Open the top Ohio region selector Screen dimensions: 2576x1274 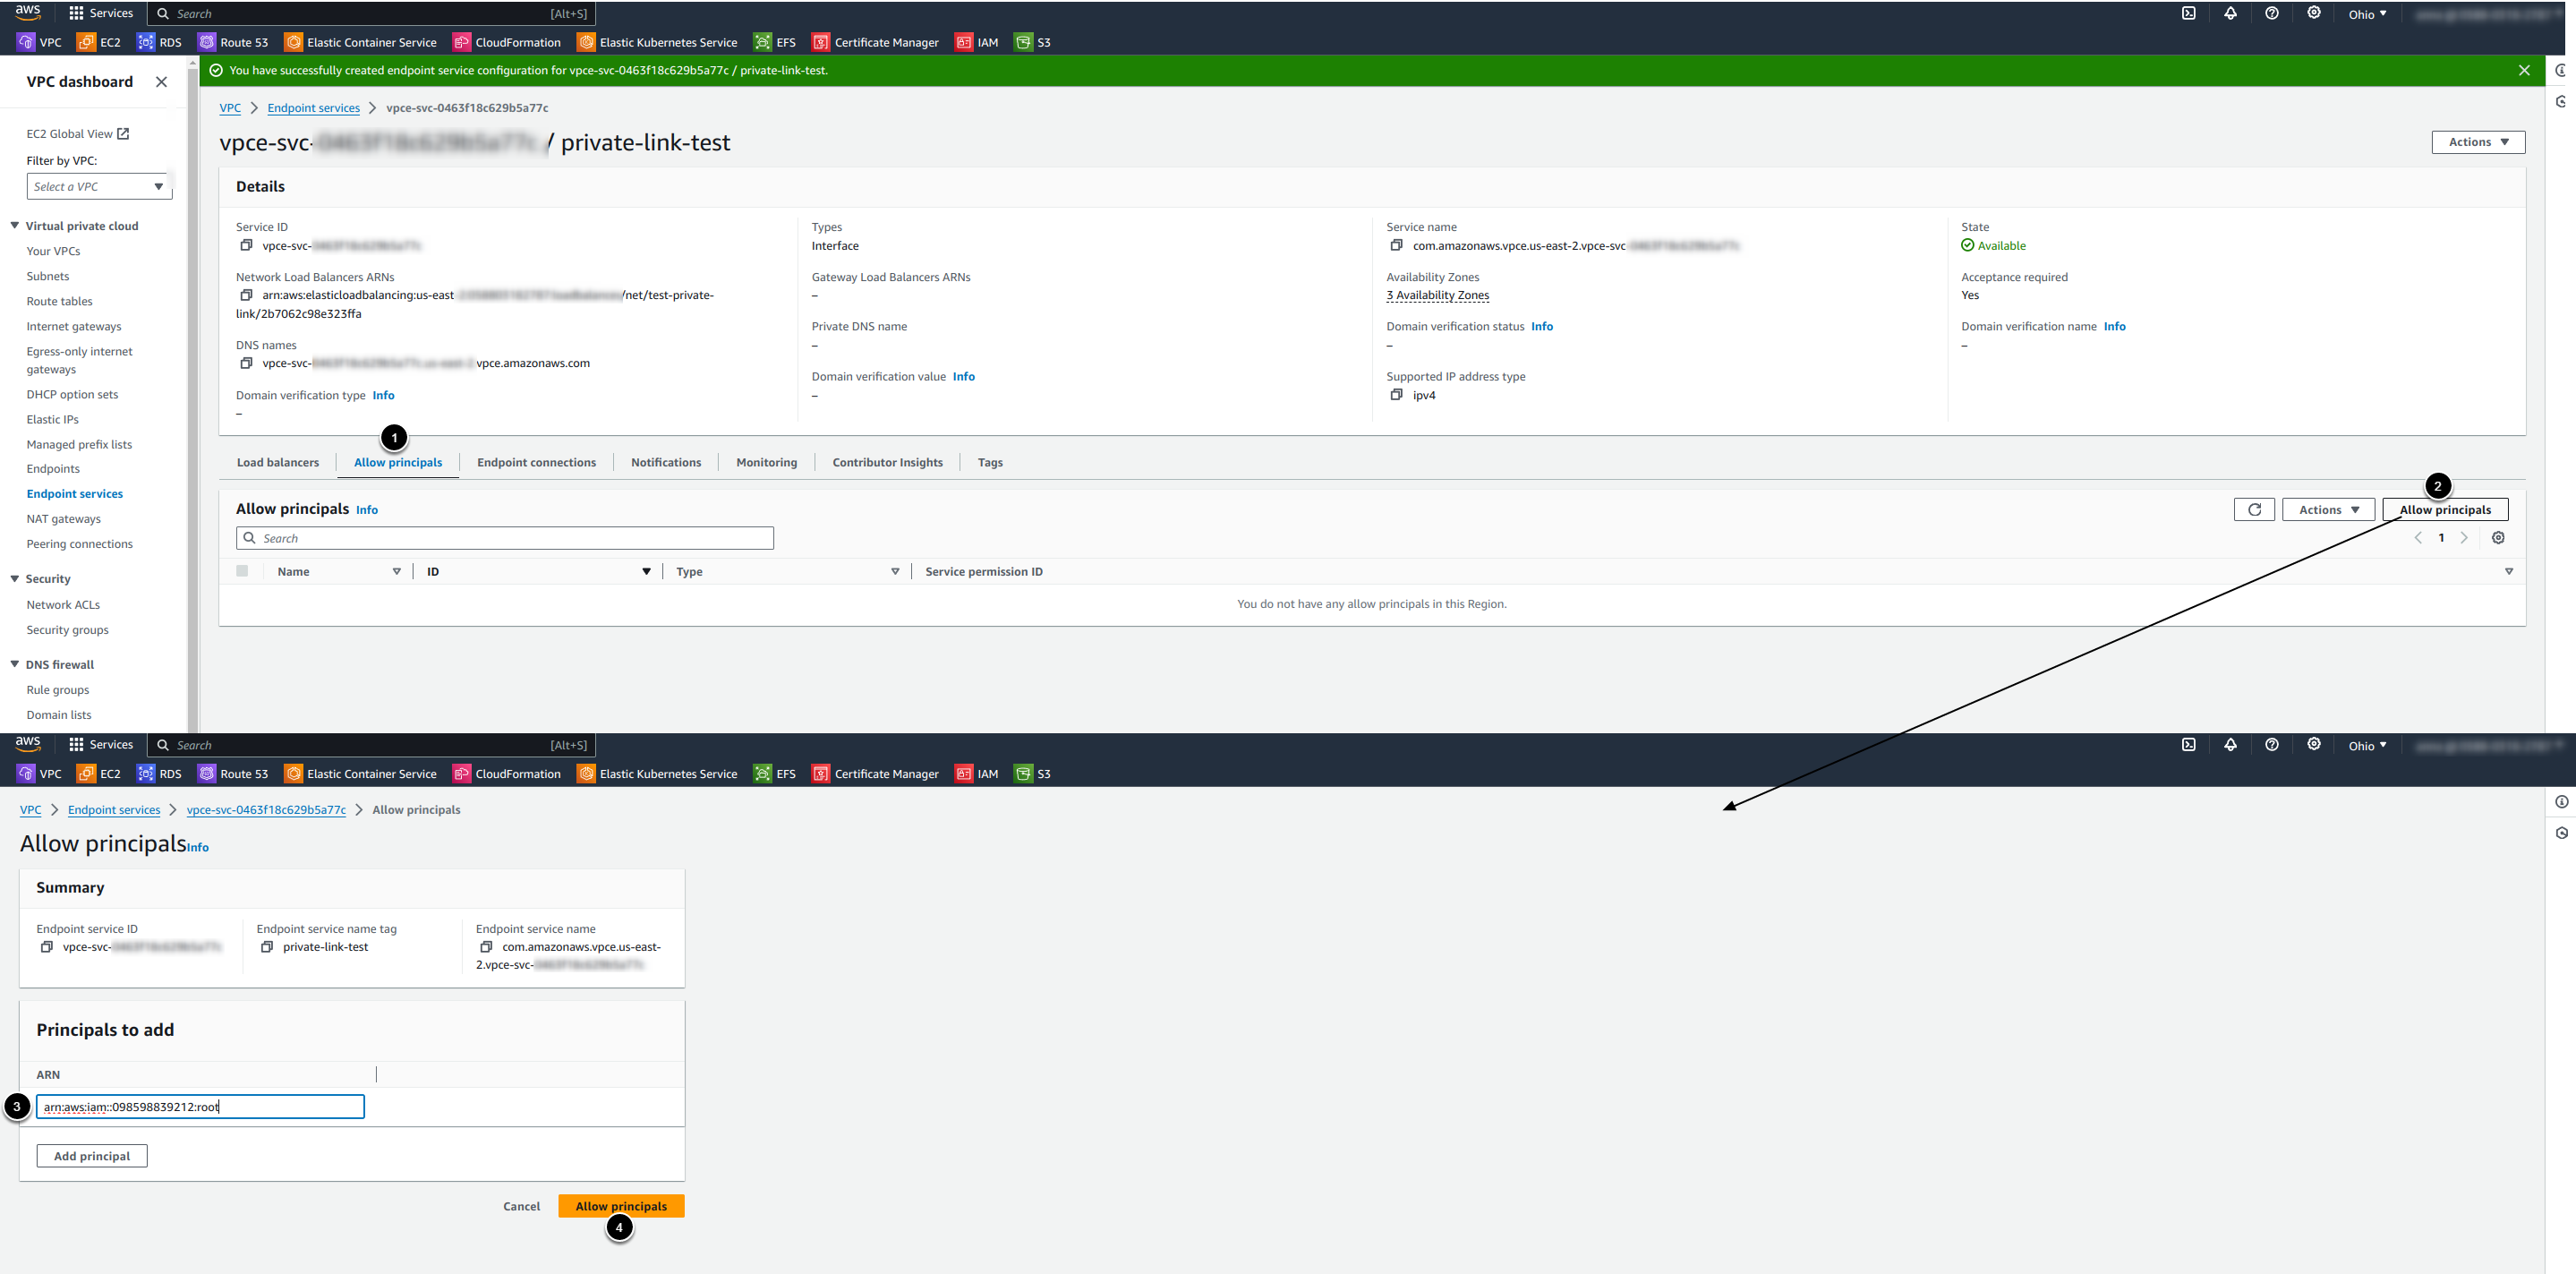pos(2366,14)
